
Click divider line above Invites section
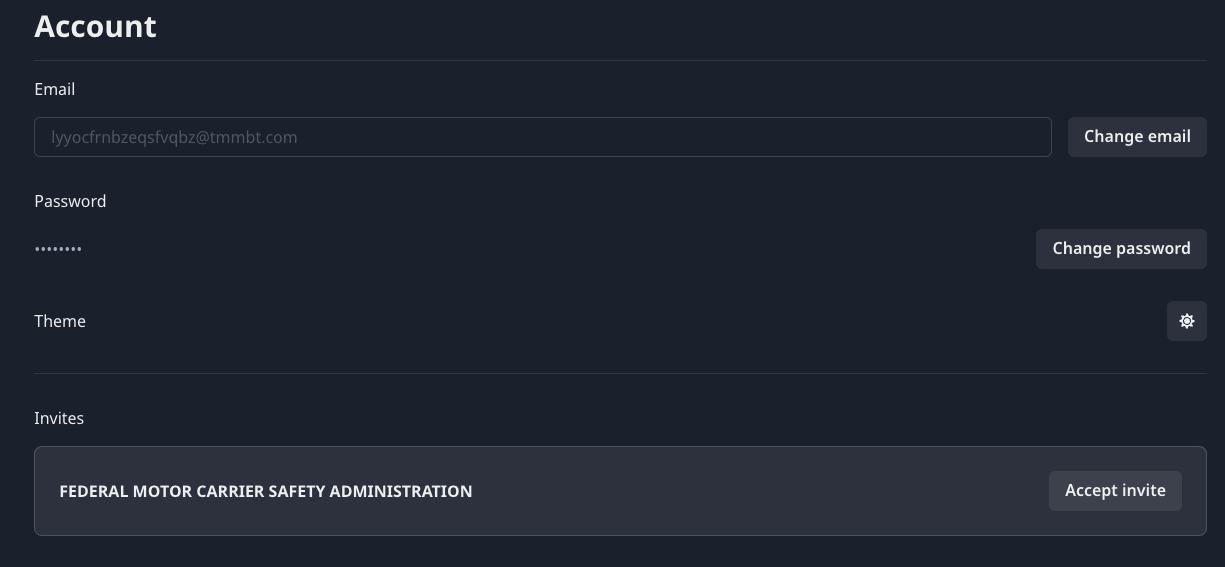point(620,373)
